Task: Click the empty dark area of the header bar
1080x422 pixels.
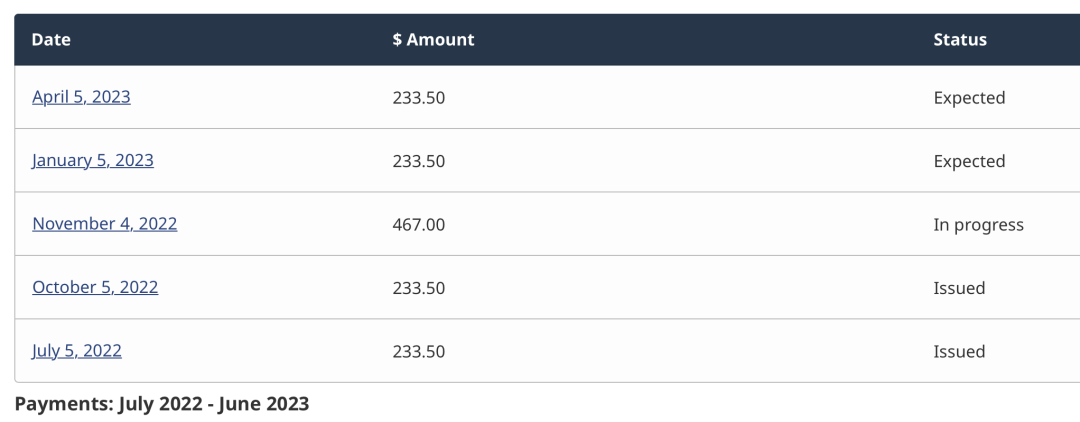Action: [700, 40]
